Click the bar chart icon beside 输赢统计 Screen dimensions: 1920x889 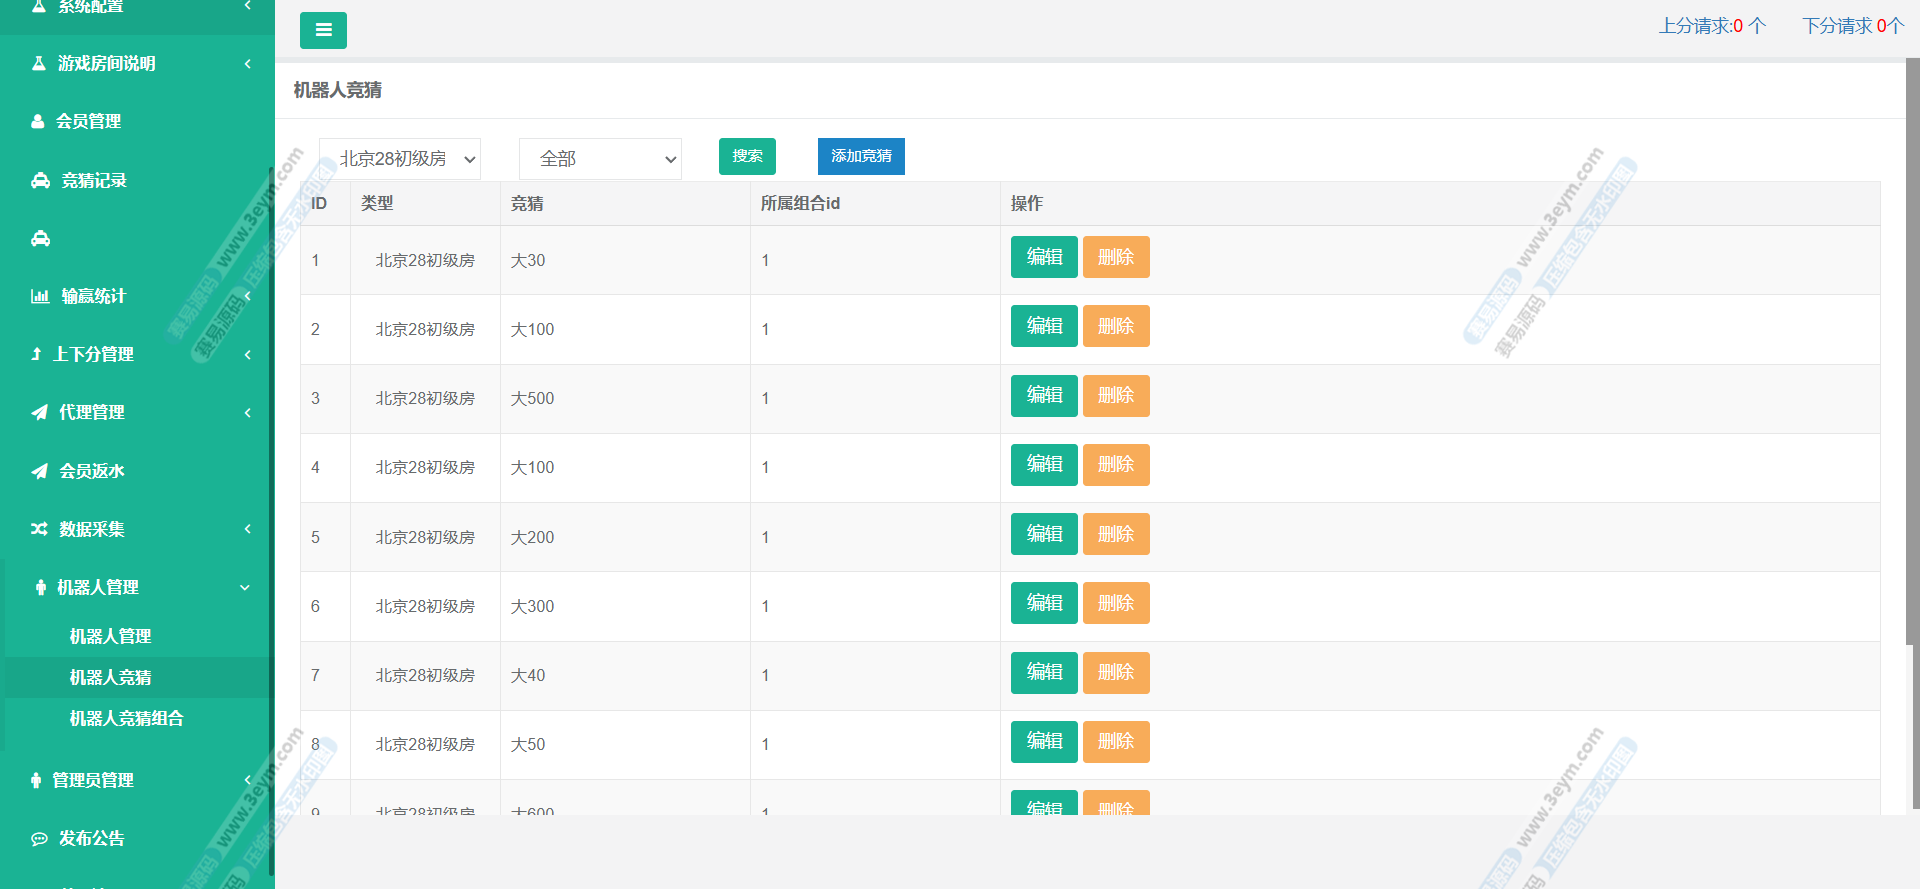click(x=40, y=297)
